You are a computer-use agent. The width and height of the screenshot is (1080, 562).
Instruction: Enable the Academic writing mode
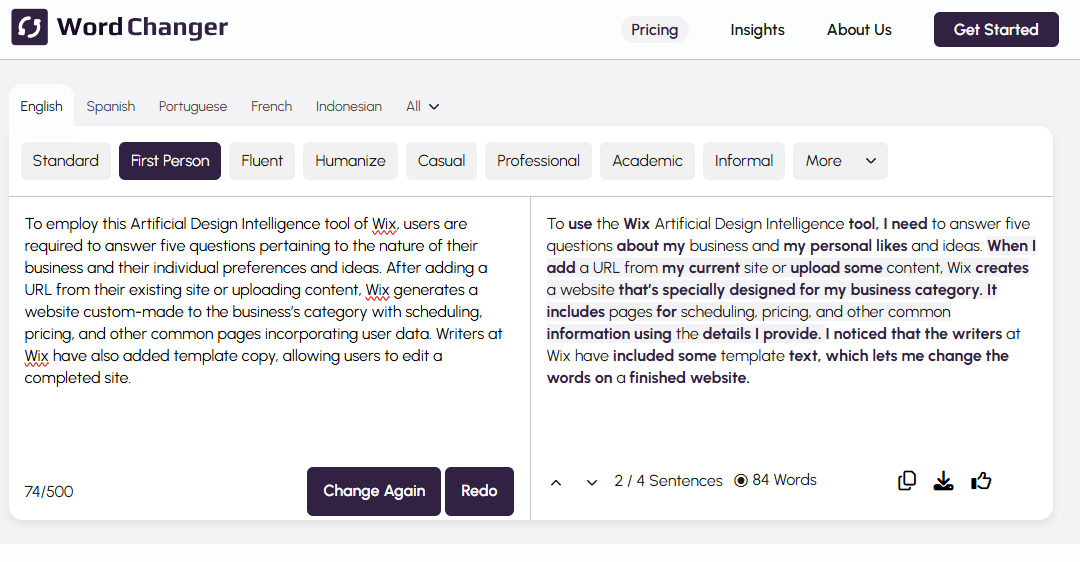tap(647, 161)
